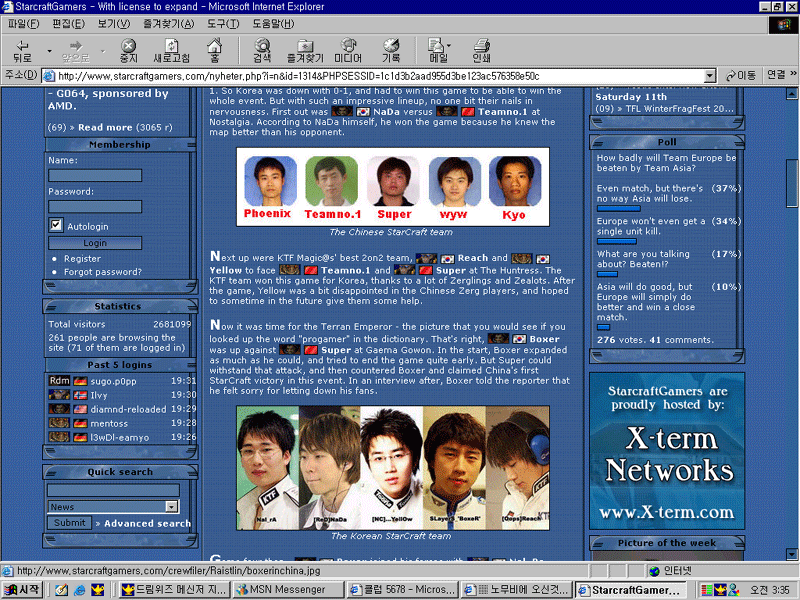The image size is (800, 600).
Task: Open the 보기(V) menu
Action: [114, 23]
